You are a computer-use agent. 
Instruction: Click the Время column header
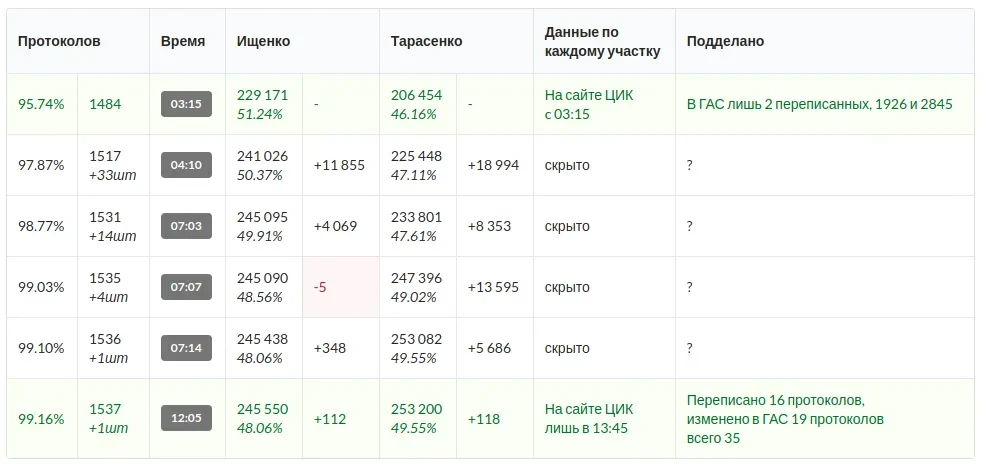[183, 41]
